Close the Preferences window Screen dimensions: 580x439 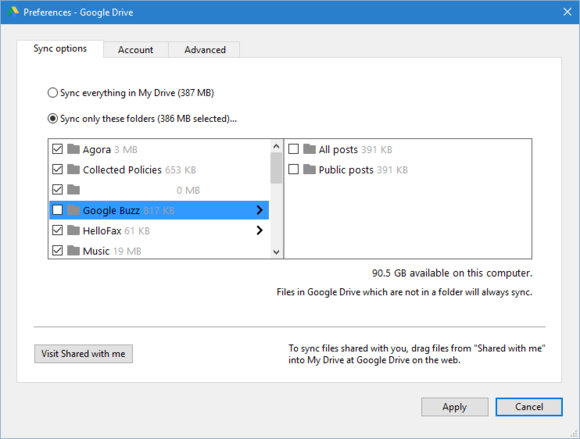click(x=567, y=12)
